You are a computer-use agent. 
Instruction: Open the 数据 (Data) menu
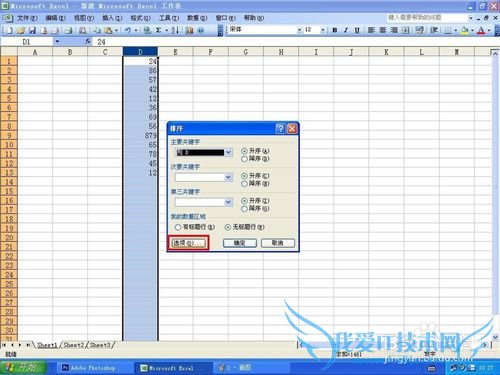point(197,18)
